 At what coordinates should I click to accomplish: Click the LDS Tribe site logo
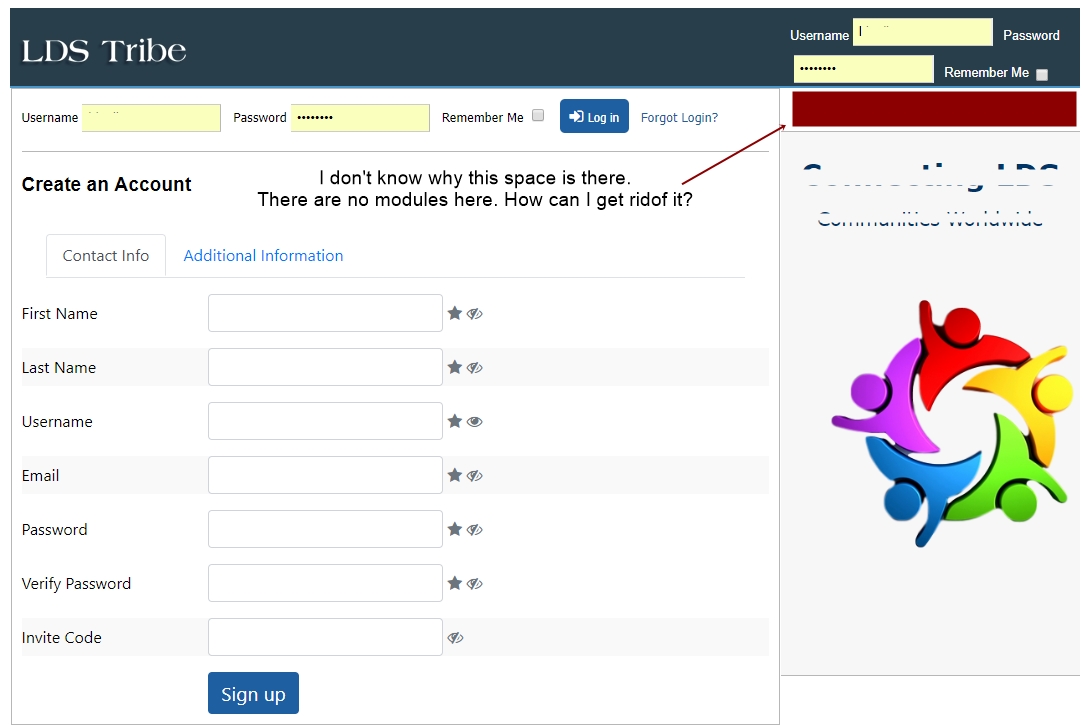click(104, 50)
